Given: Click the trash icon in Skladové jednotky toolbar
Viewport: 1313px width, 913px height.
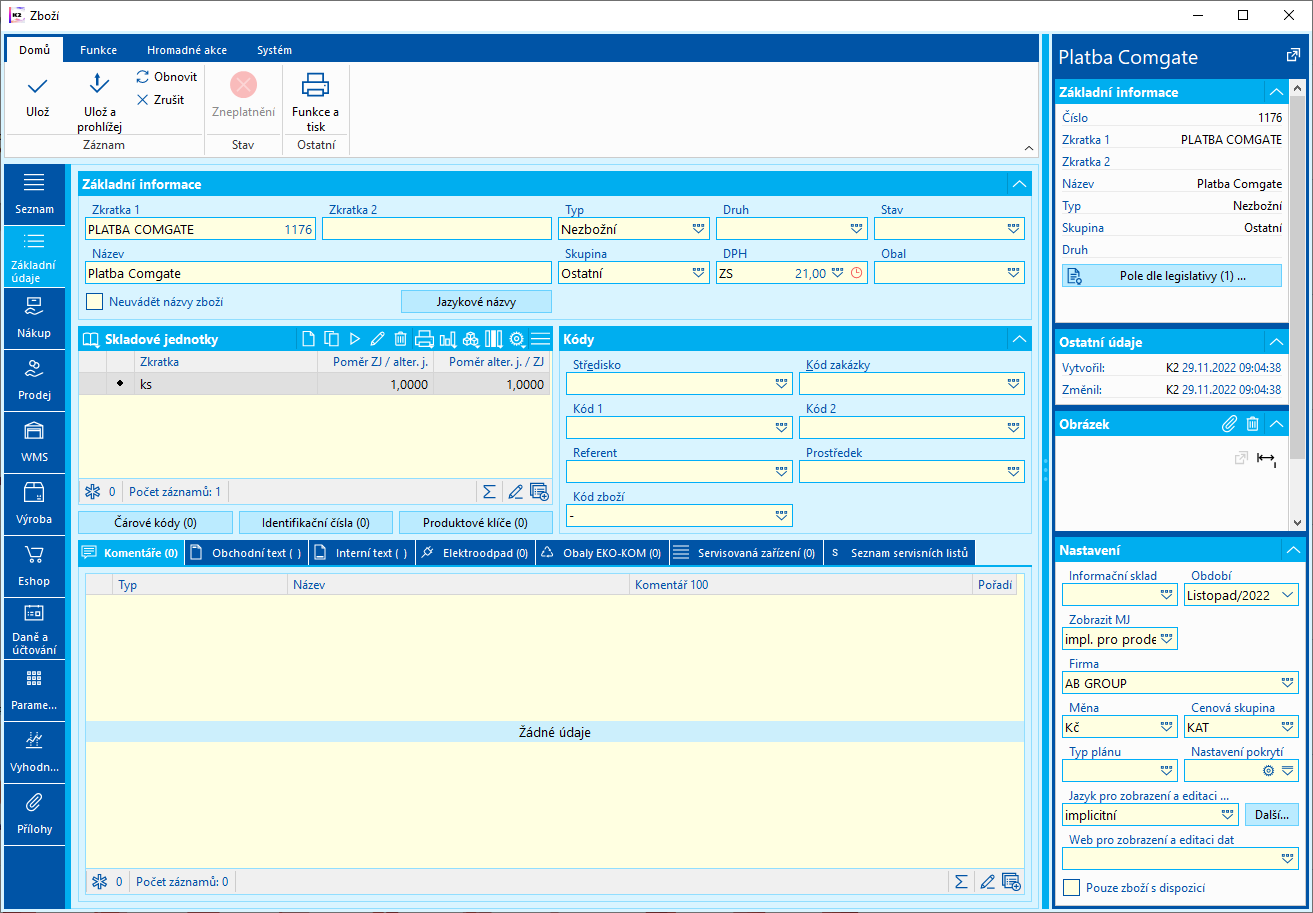Looking at the screenshot, I should tap(401, 339).
